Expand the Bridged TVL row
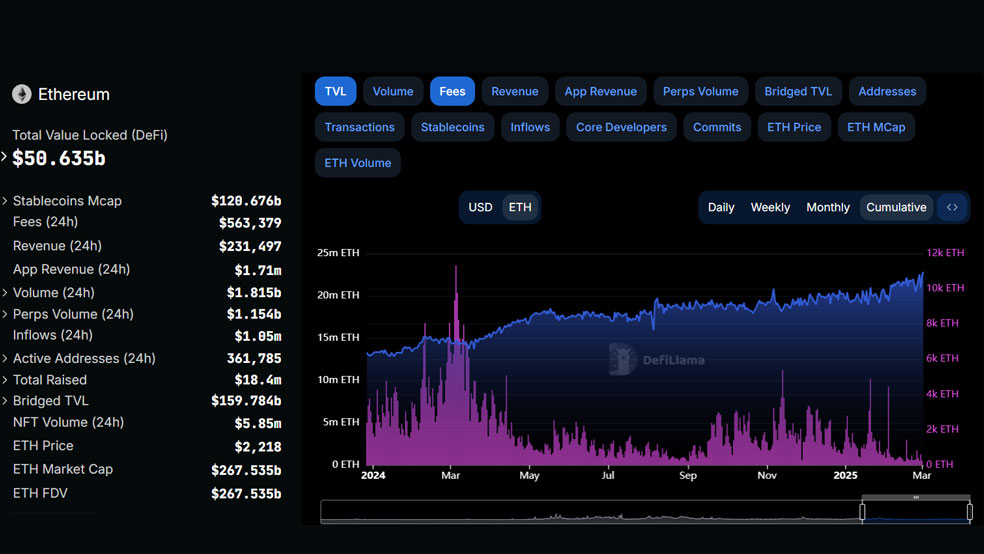The height and width of the screenshot is (554, 984). pos(5,400)
